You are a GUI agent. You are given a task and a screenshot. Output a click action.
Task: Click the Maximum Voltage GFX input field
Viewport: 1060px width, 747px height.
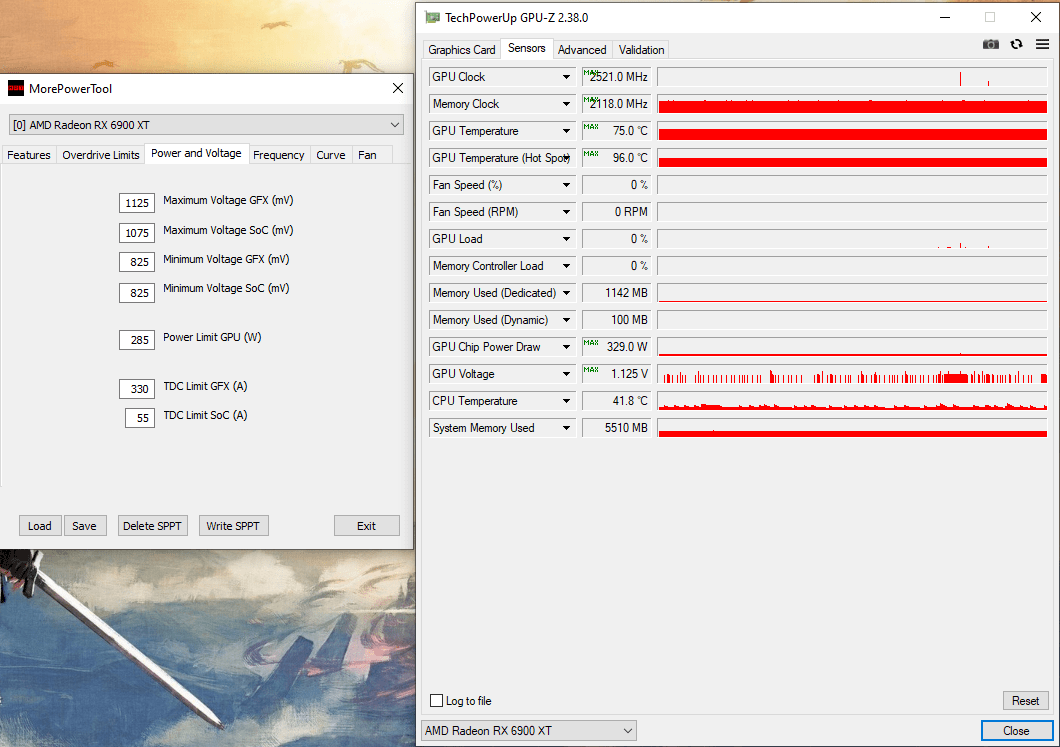pos(137,203)
